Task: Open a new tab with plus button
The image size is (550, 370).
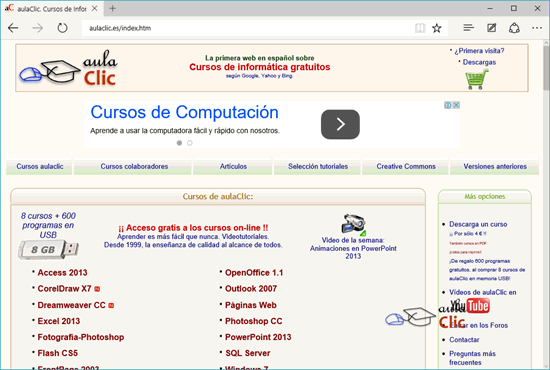Action: point(112,8)
